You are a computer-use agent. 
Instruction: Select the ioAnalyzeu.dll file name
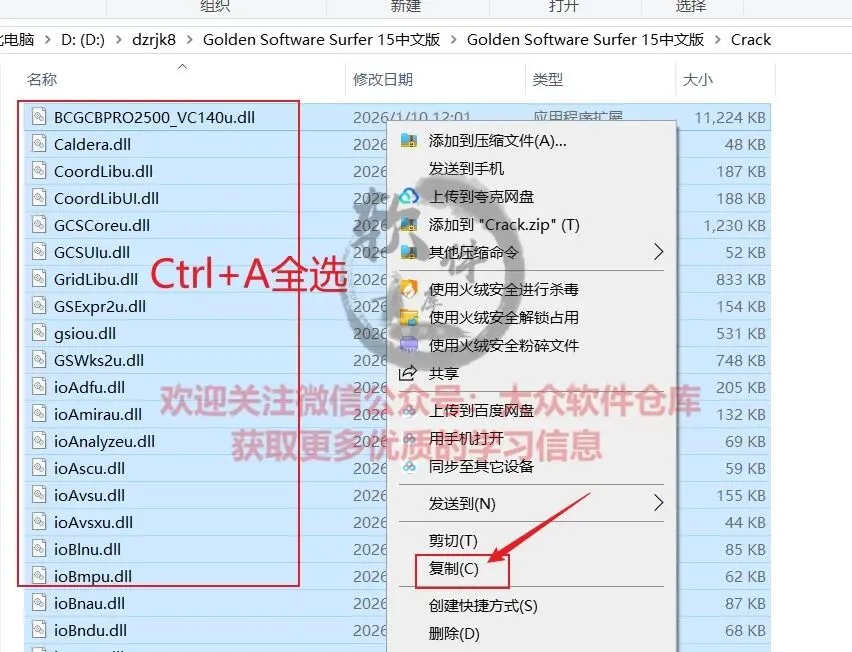pyautogui.click(x=104, y=441)
